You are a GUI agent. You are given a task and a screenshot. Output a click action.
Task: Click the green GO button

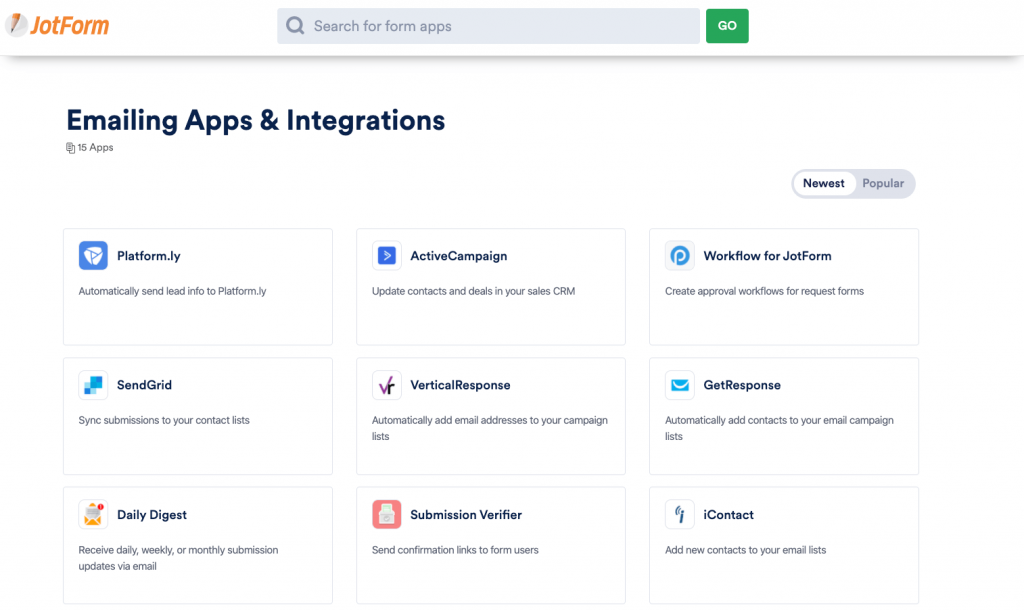point(727,26)
